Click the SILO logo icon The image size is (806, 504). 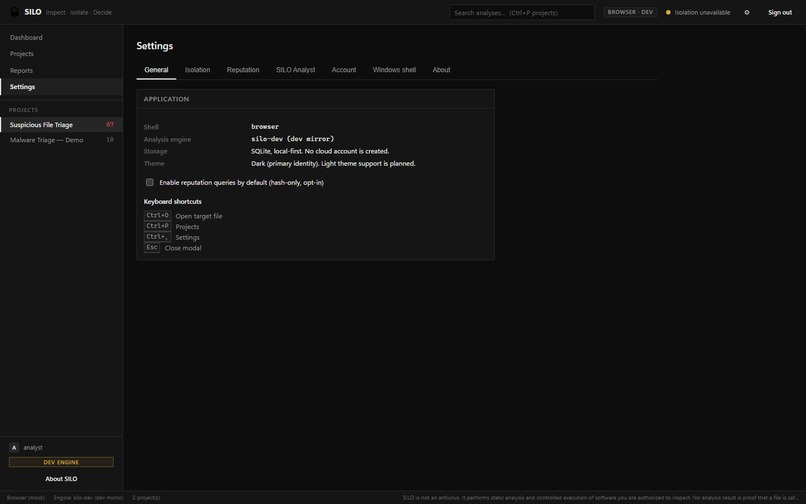pyautogui.click(x=14, y=12)
